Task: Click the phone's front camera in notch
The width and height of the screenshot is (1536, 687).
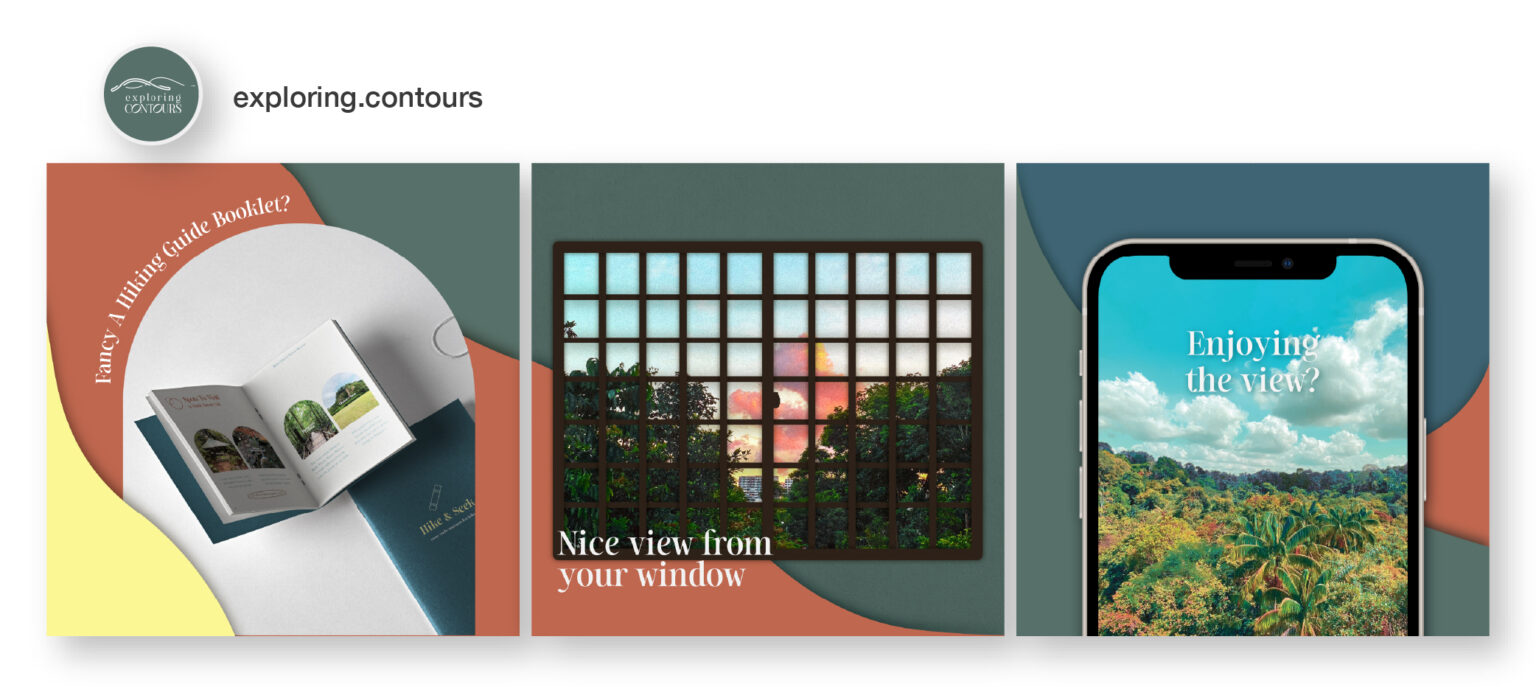Action: click(1288, 264)
